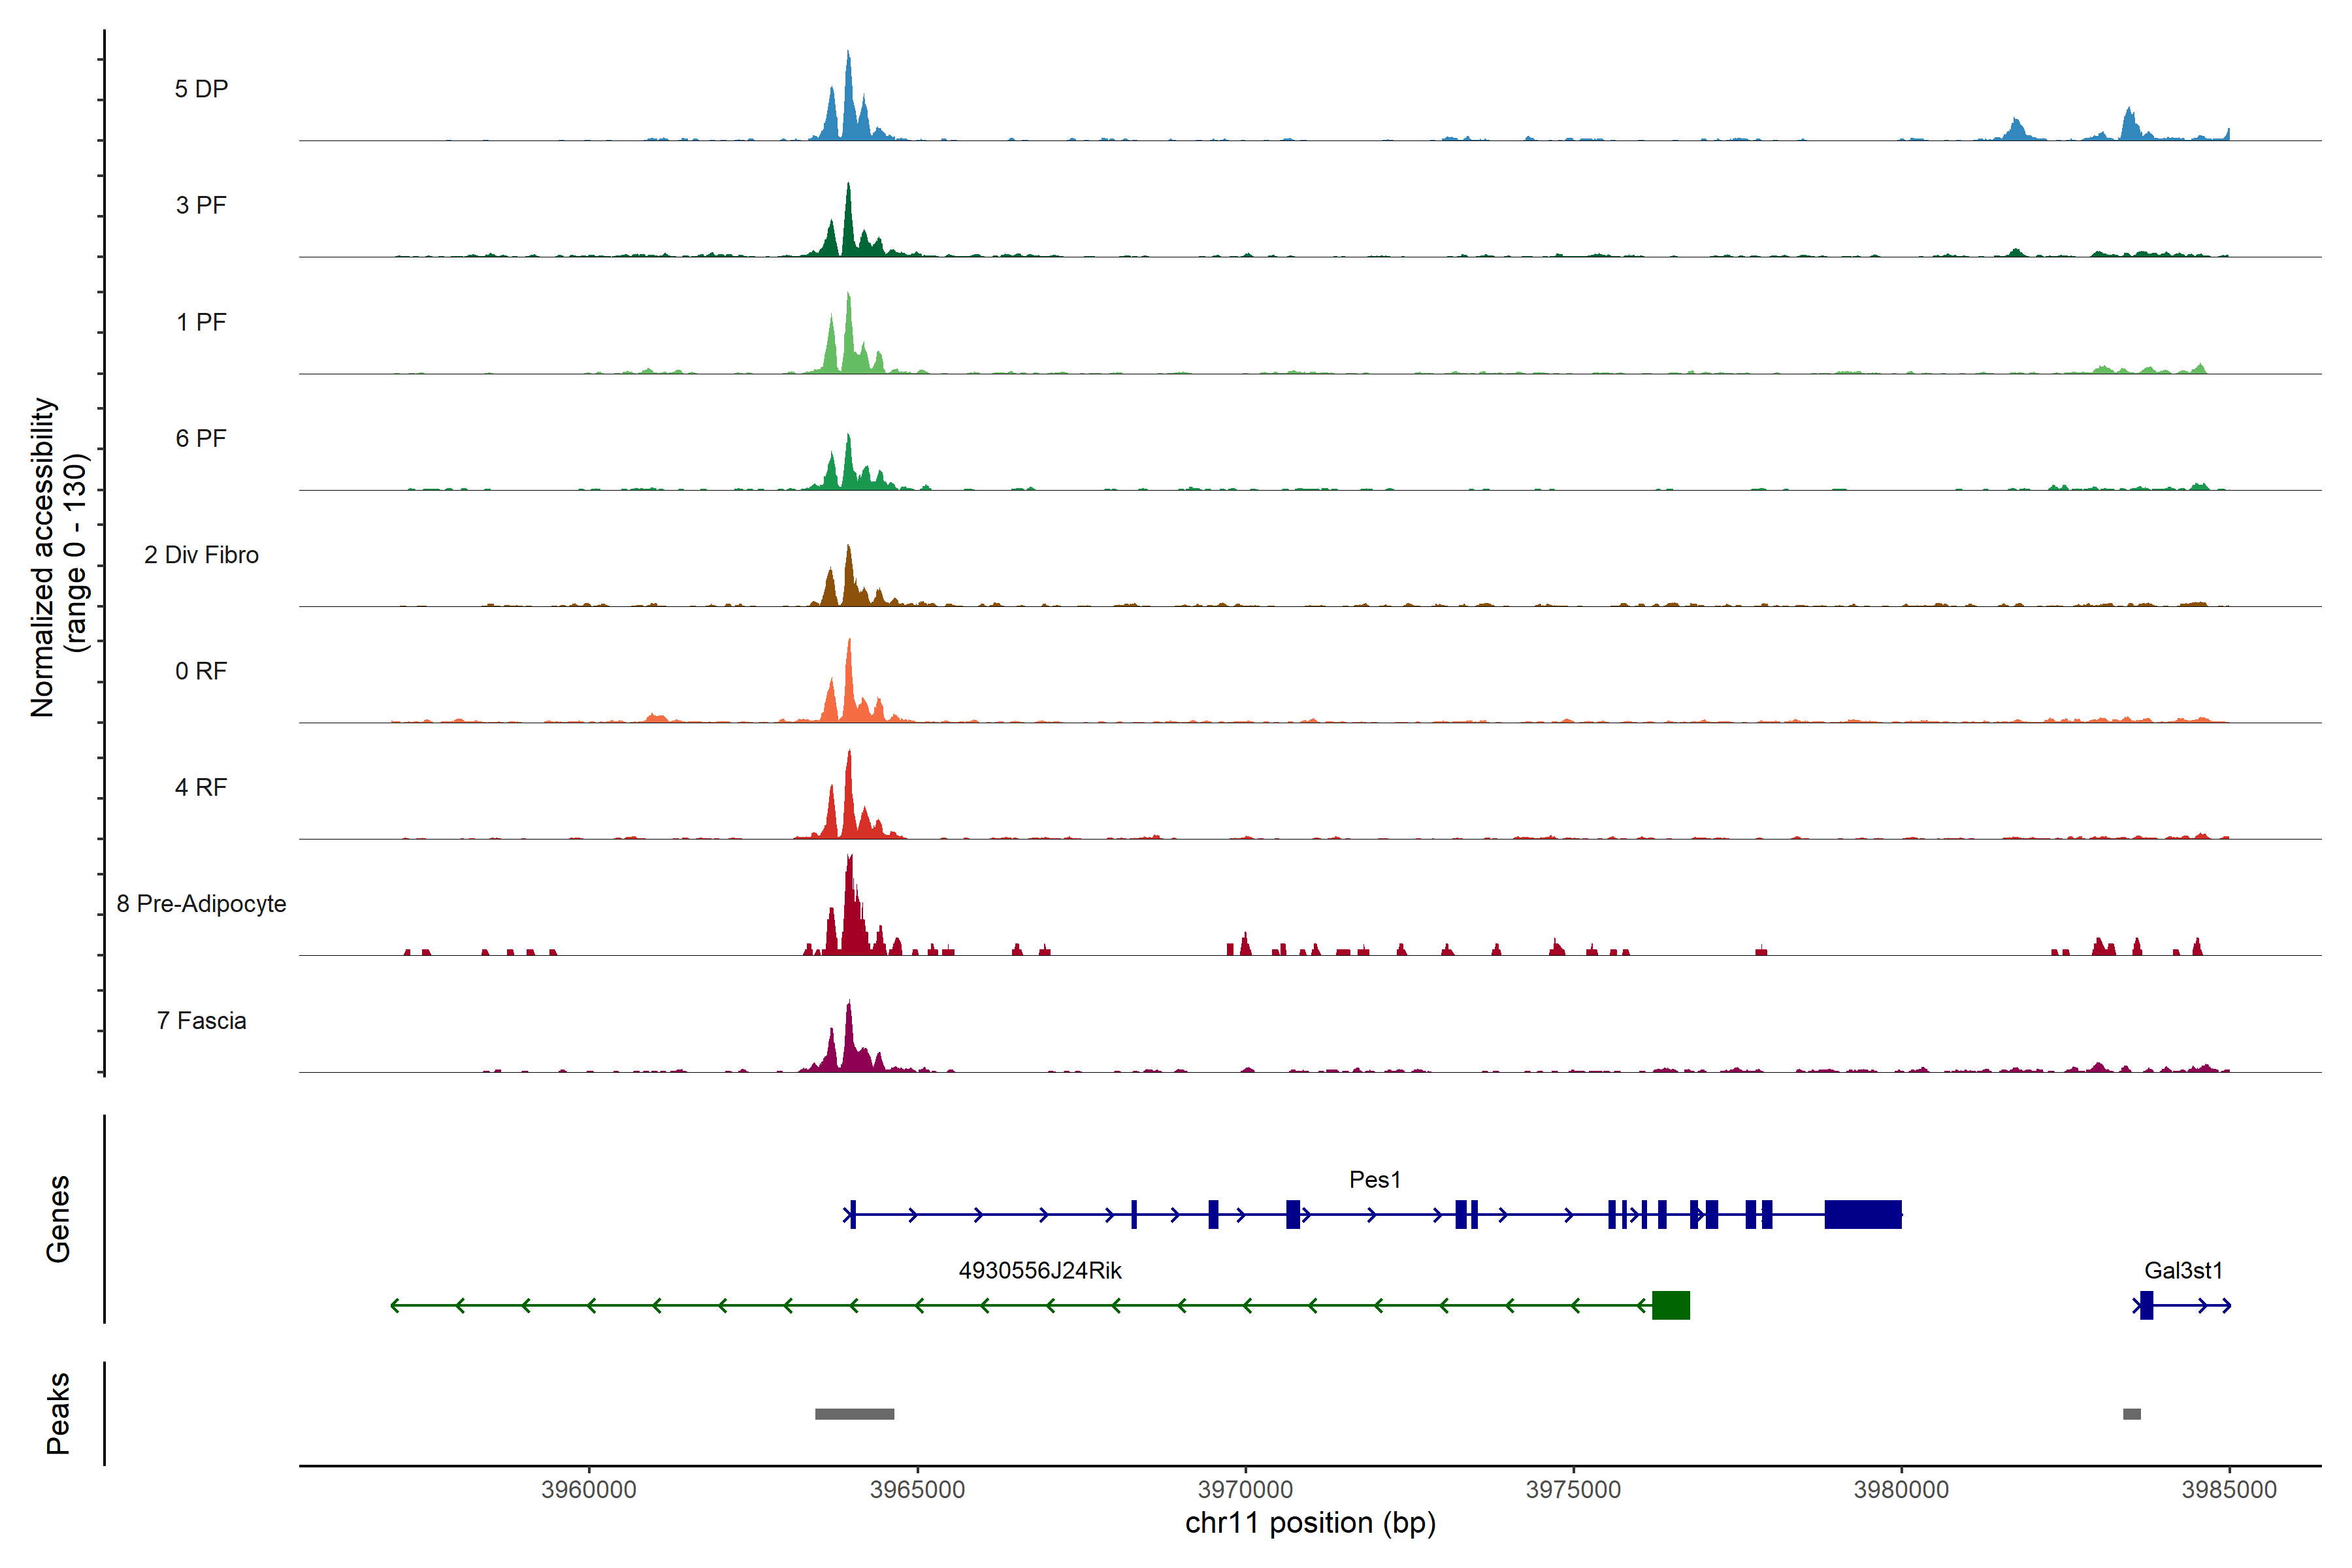Click the chr11 position axis title
This screenshot has width=2352, height=1568.
click(x=1310, y=1523)
